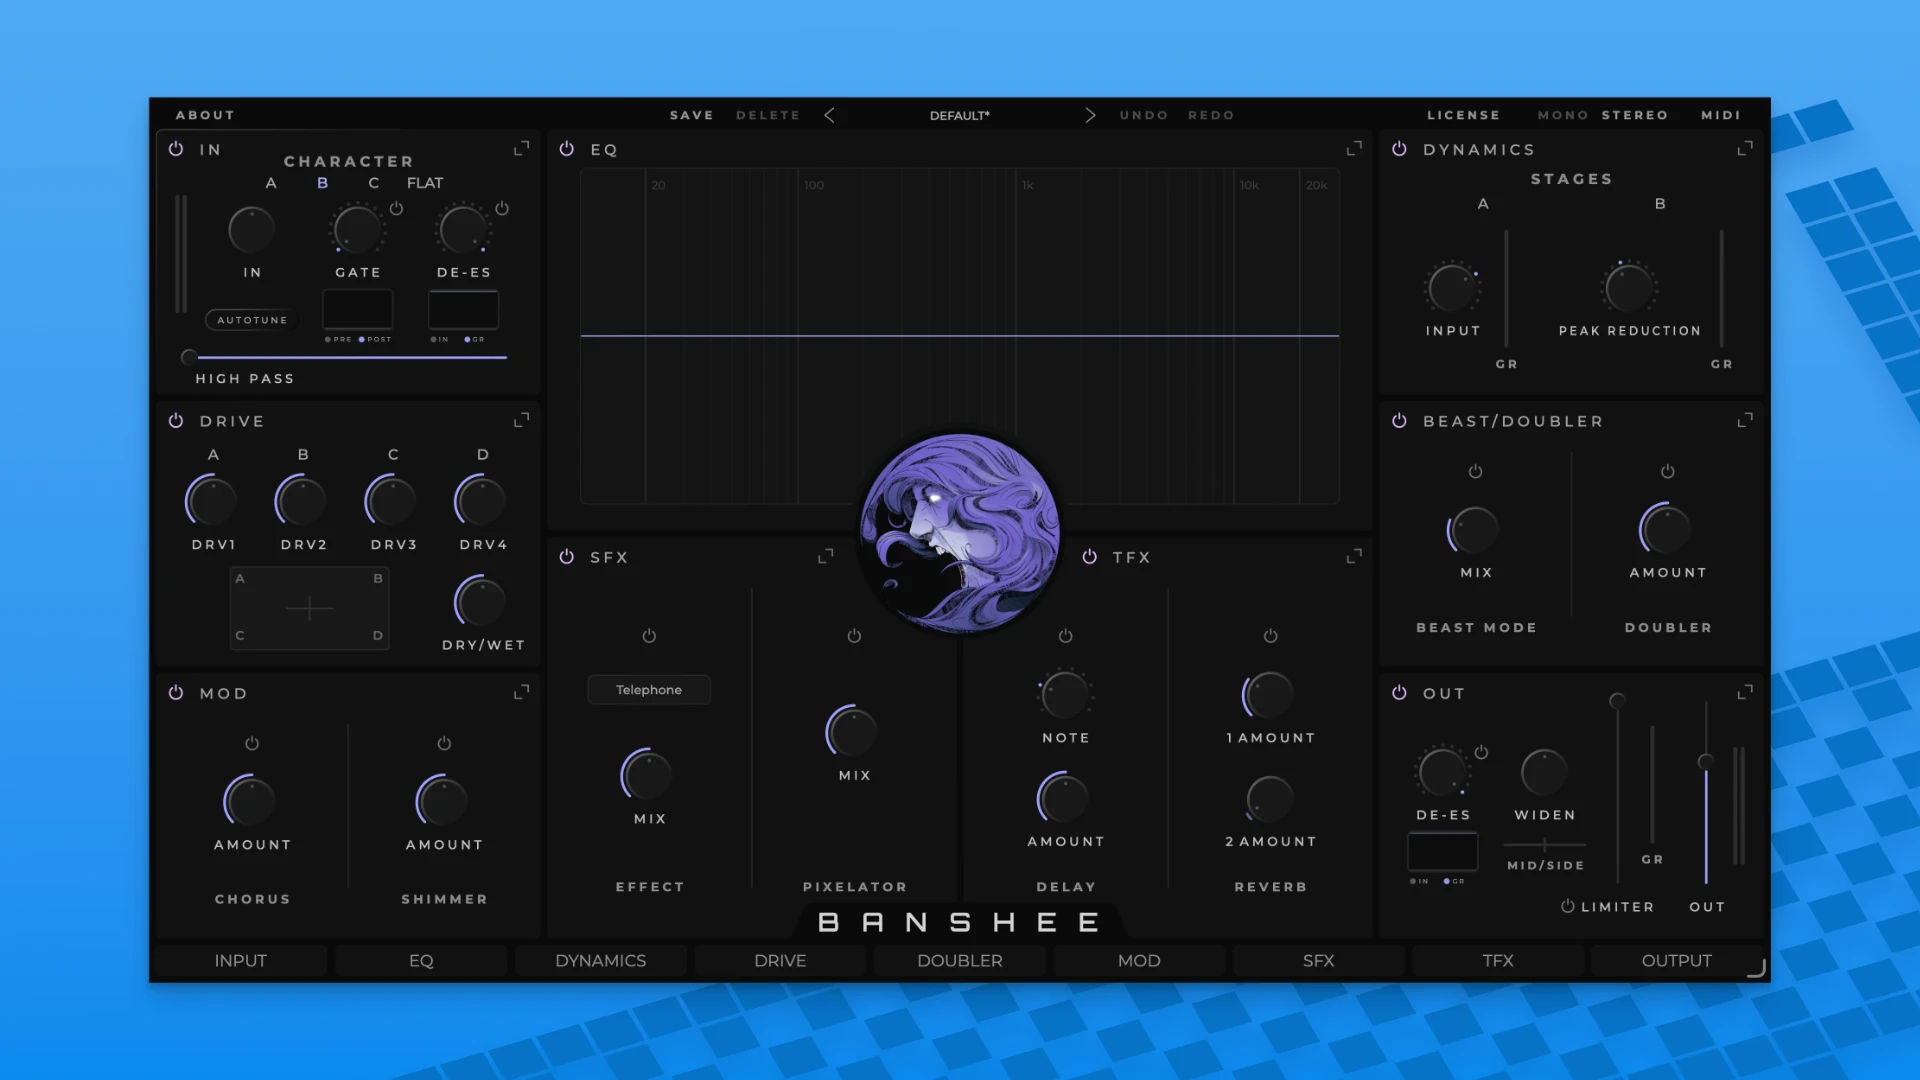Expand the MOD panel with its corner icon
The image size is (1920, 1080).
pos(521,691)
